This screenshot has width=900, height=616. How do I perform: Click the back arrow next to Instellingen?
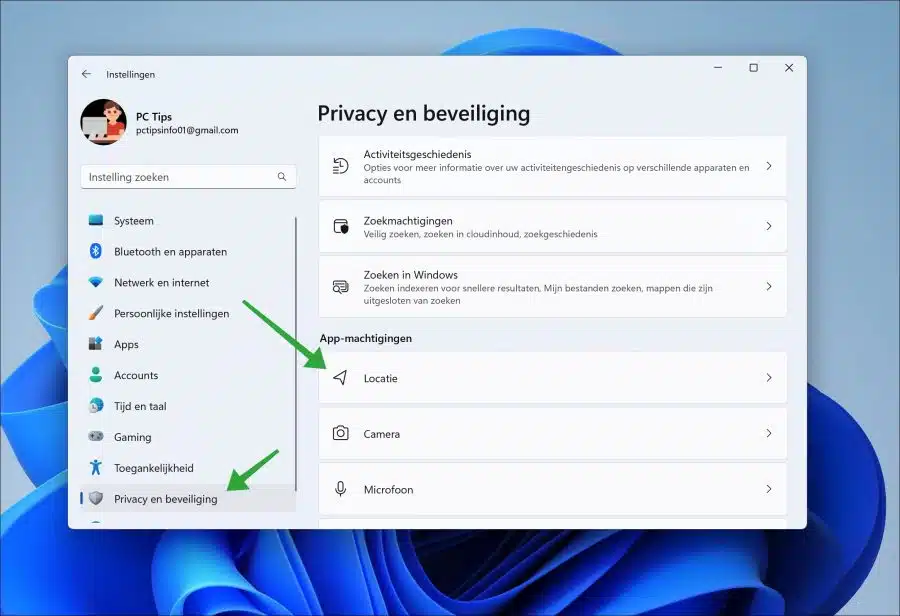tap(86, 74)
